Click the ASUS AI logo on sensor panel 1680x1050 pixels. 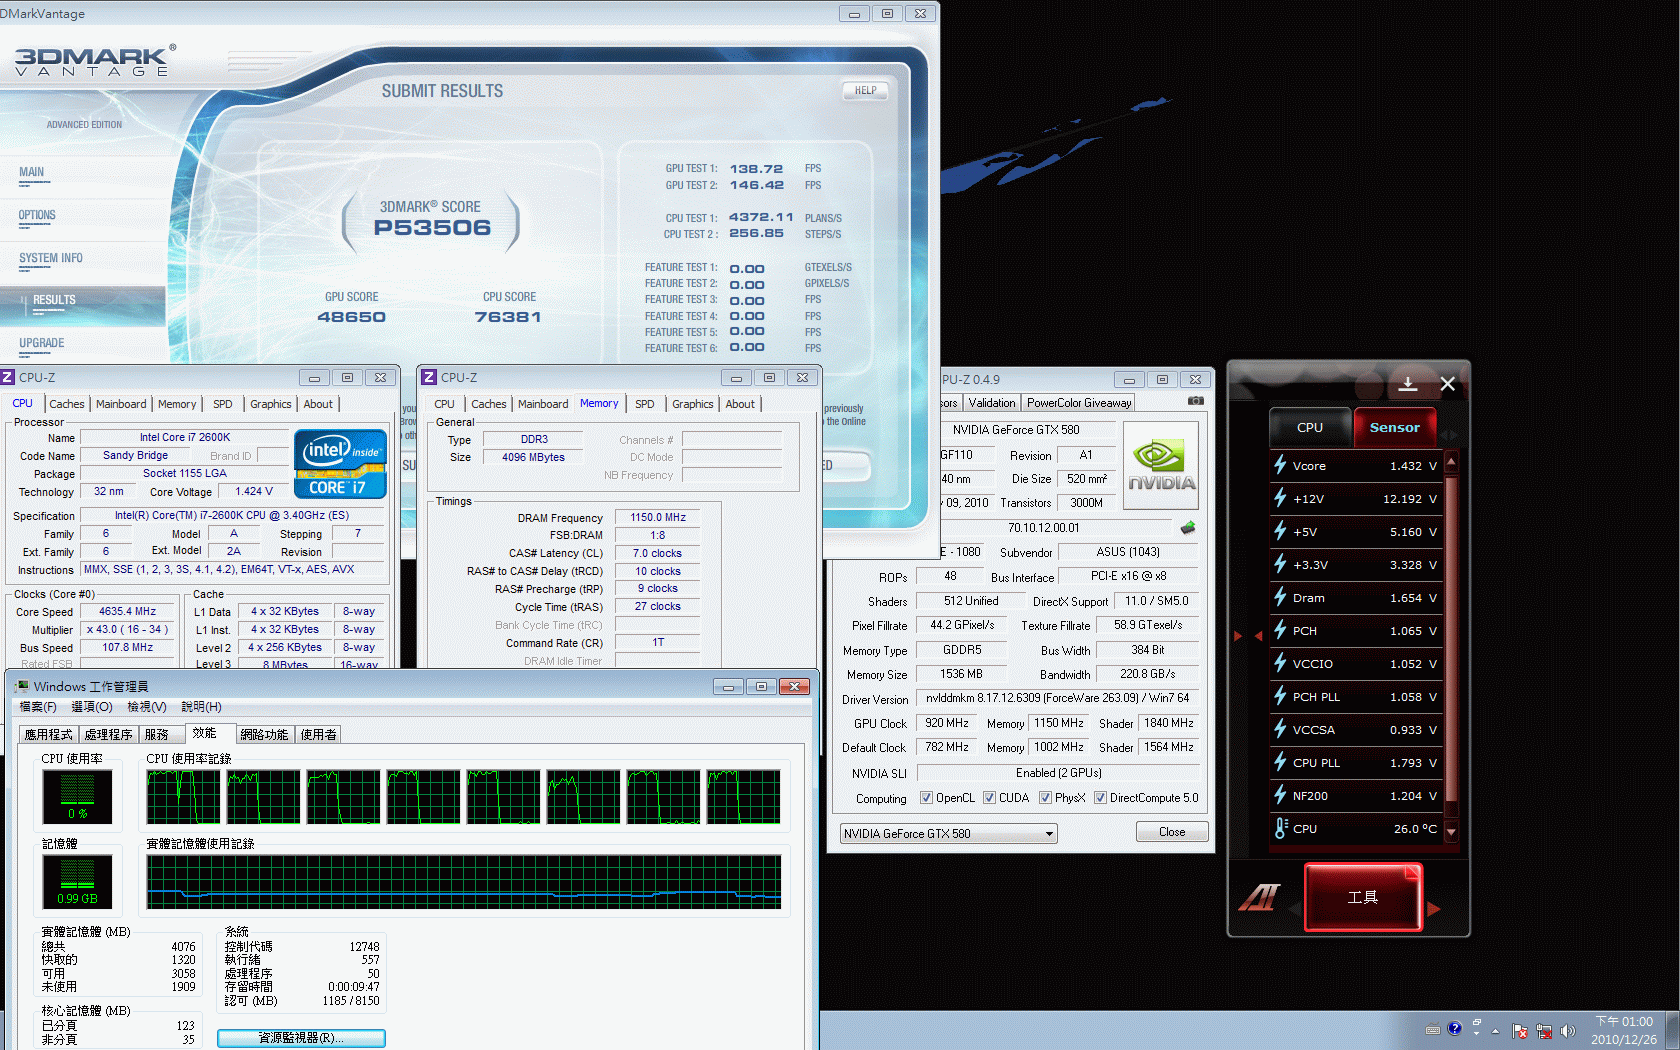point(1259,897)
